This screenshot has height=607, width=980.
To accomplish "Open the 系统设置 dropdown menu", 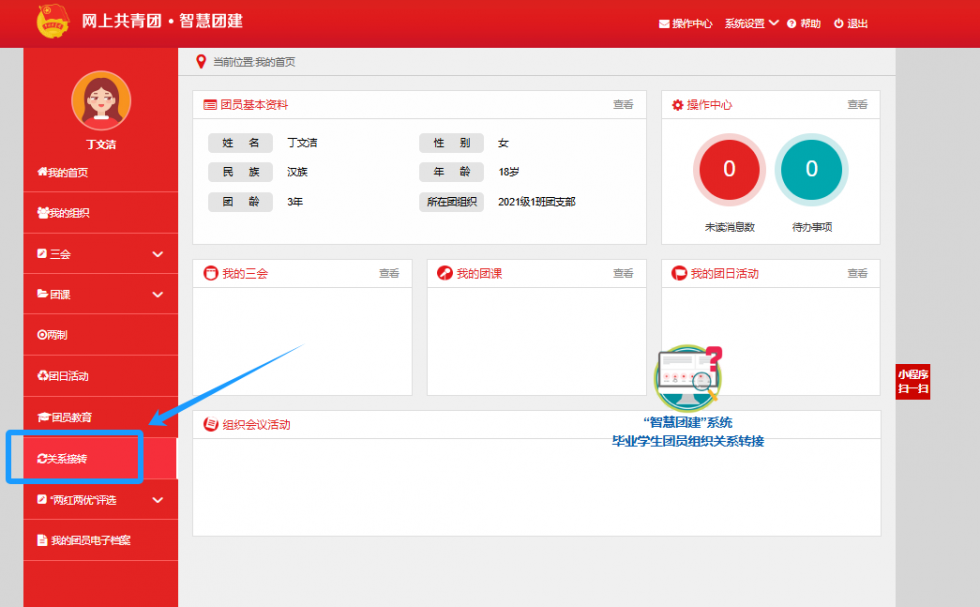I will [x=751, y=23].
